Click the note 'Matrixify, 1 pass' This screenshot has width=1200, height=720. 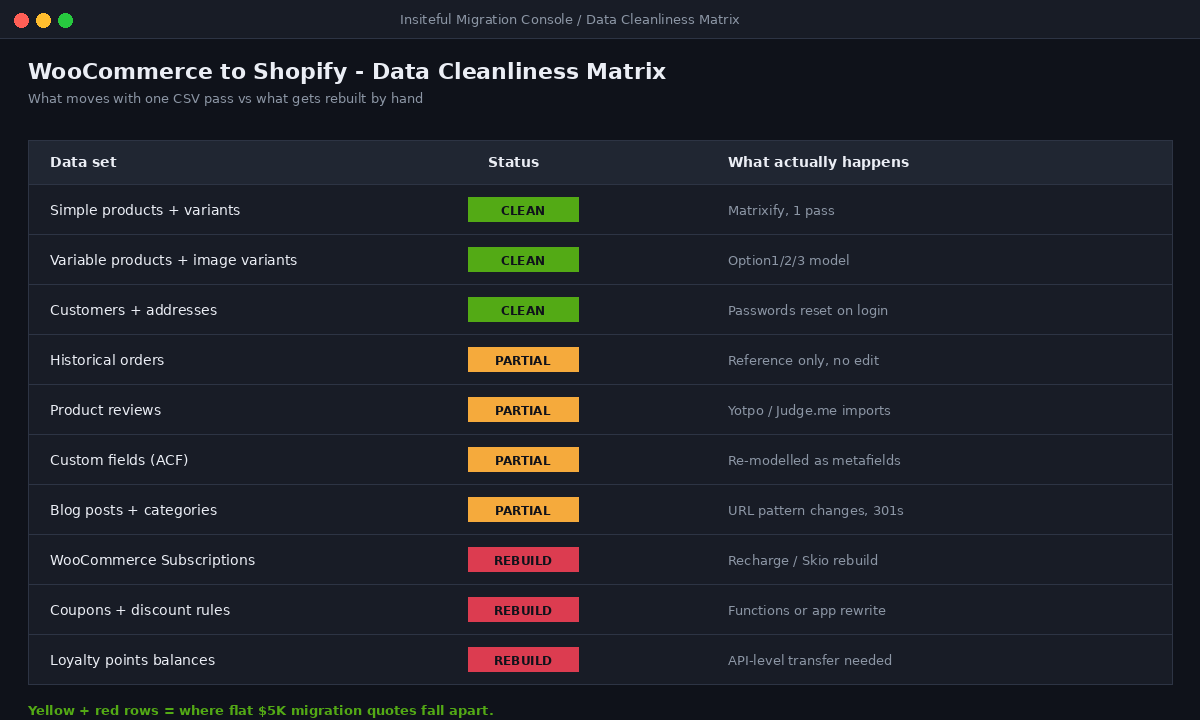781,211
